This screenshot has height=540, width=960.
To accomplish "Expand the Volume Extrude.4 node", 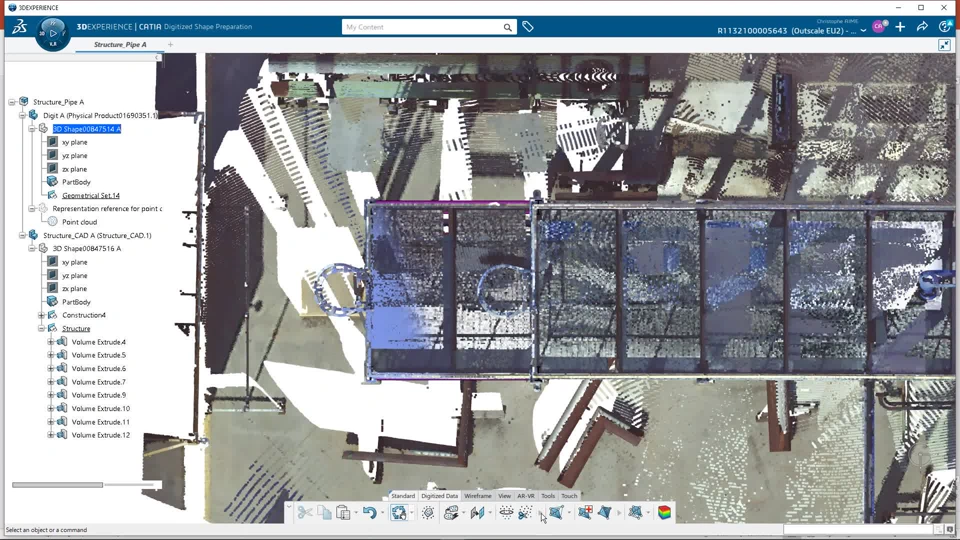I will coord(51,342).
